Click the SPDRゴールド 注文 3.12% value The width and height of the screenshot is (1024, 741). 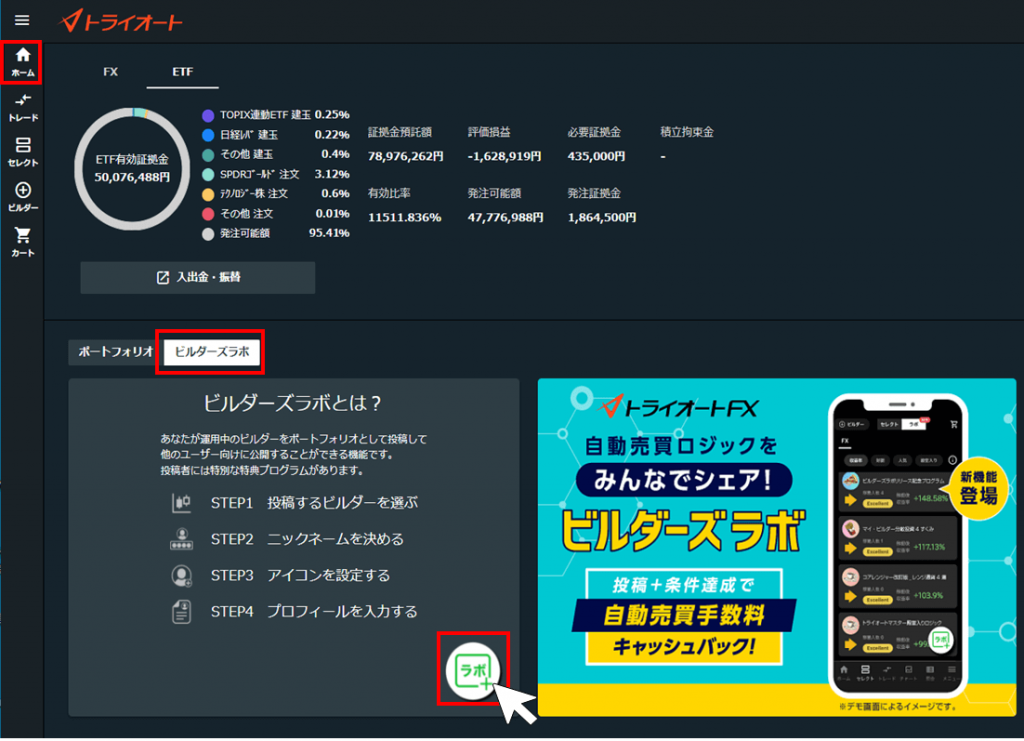tap(332, 174)
